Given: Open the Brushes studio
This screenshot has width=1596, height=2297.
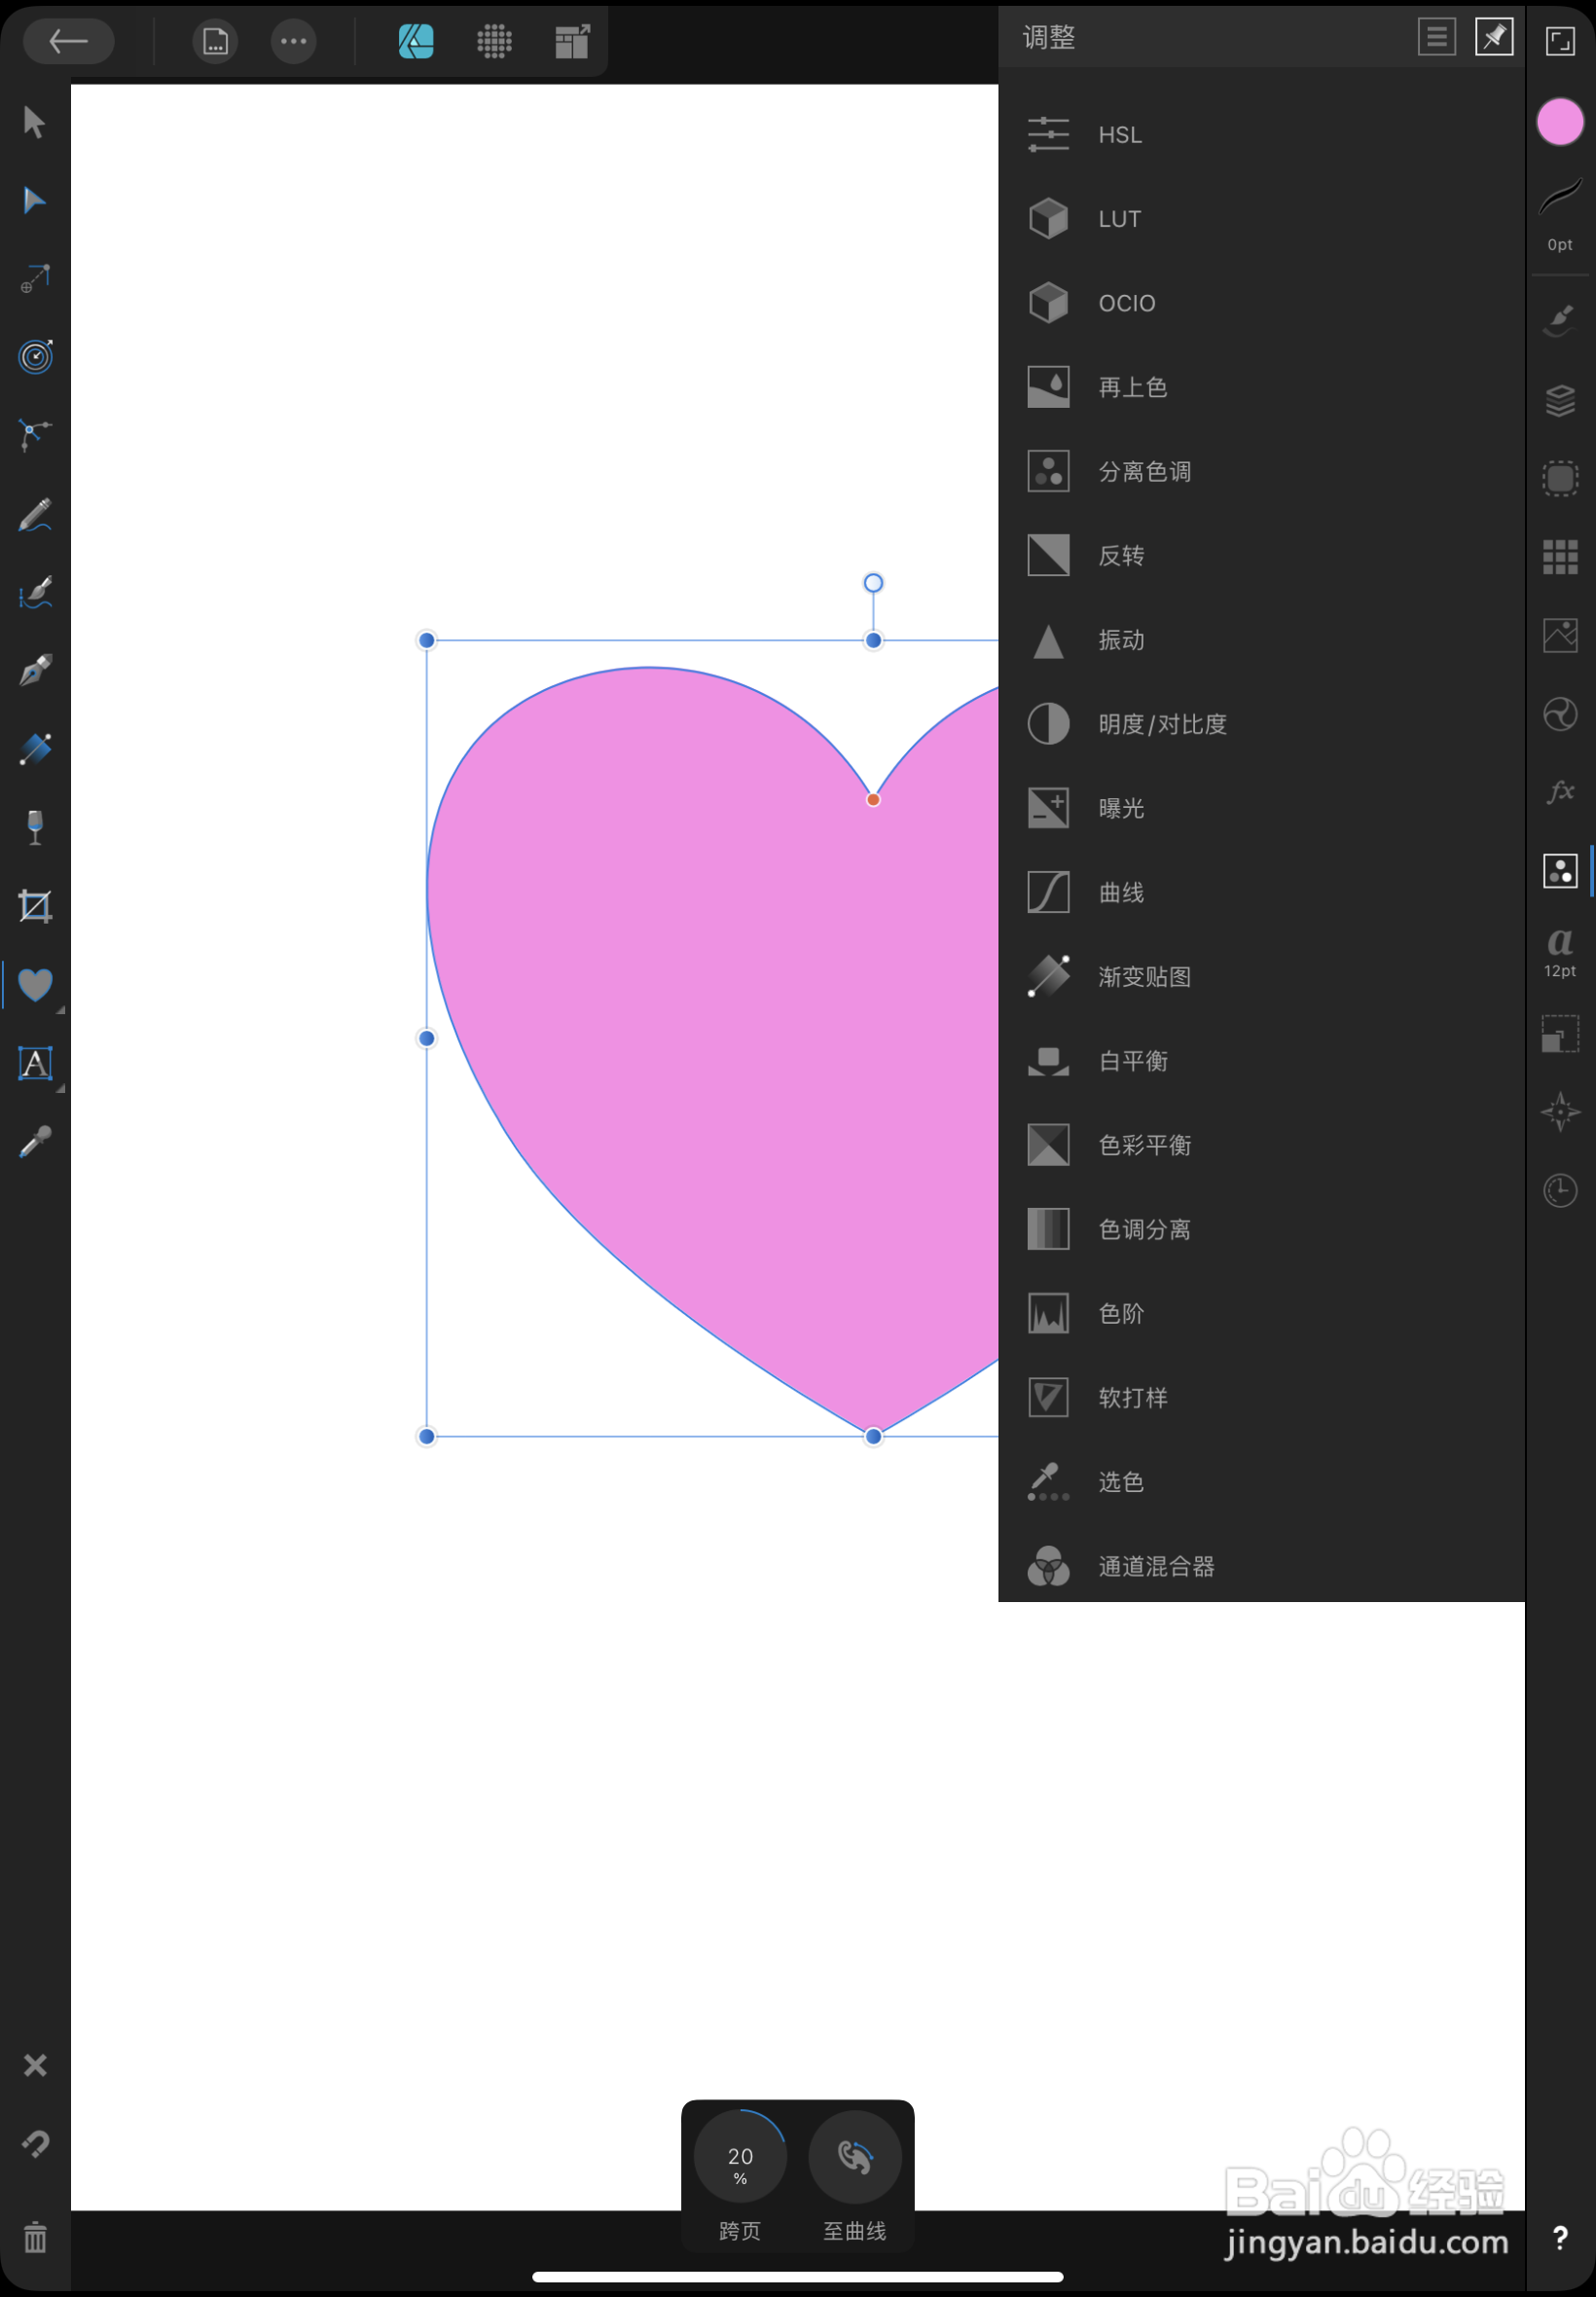Looking at the screenshot, I should pyautogui.click(x=1560, y=320).
